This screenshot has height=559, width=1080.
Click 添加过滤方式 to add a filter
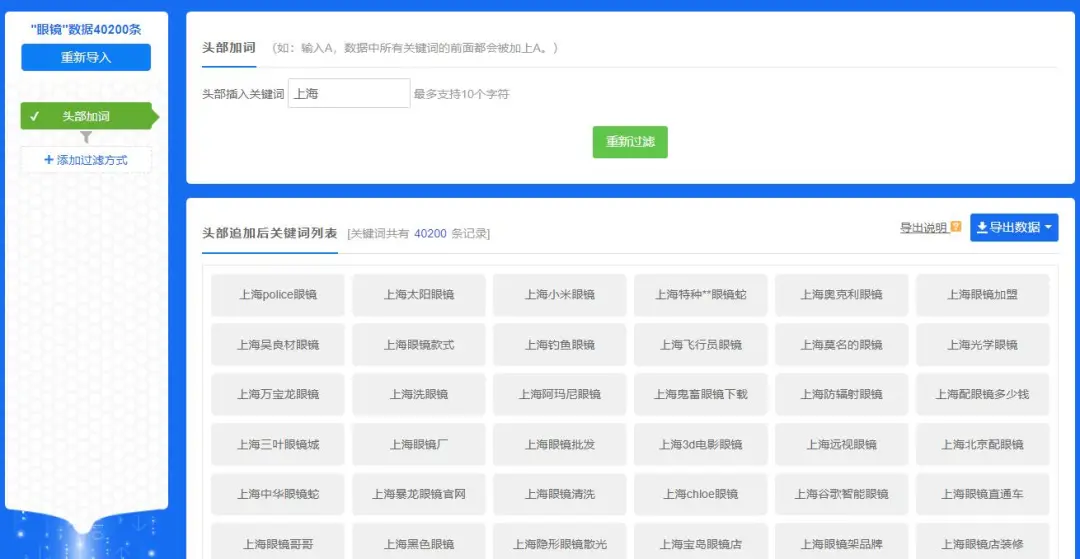tap(86, 160)
